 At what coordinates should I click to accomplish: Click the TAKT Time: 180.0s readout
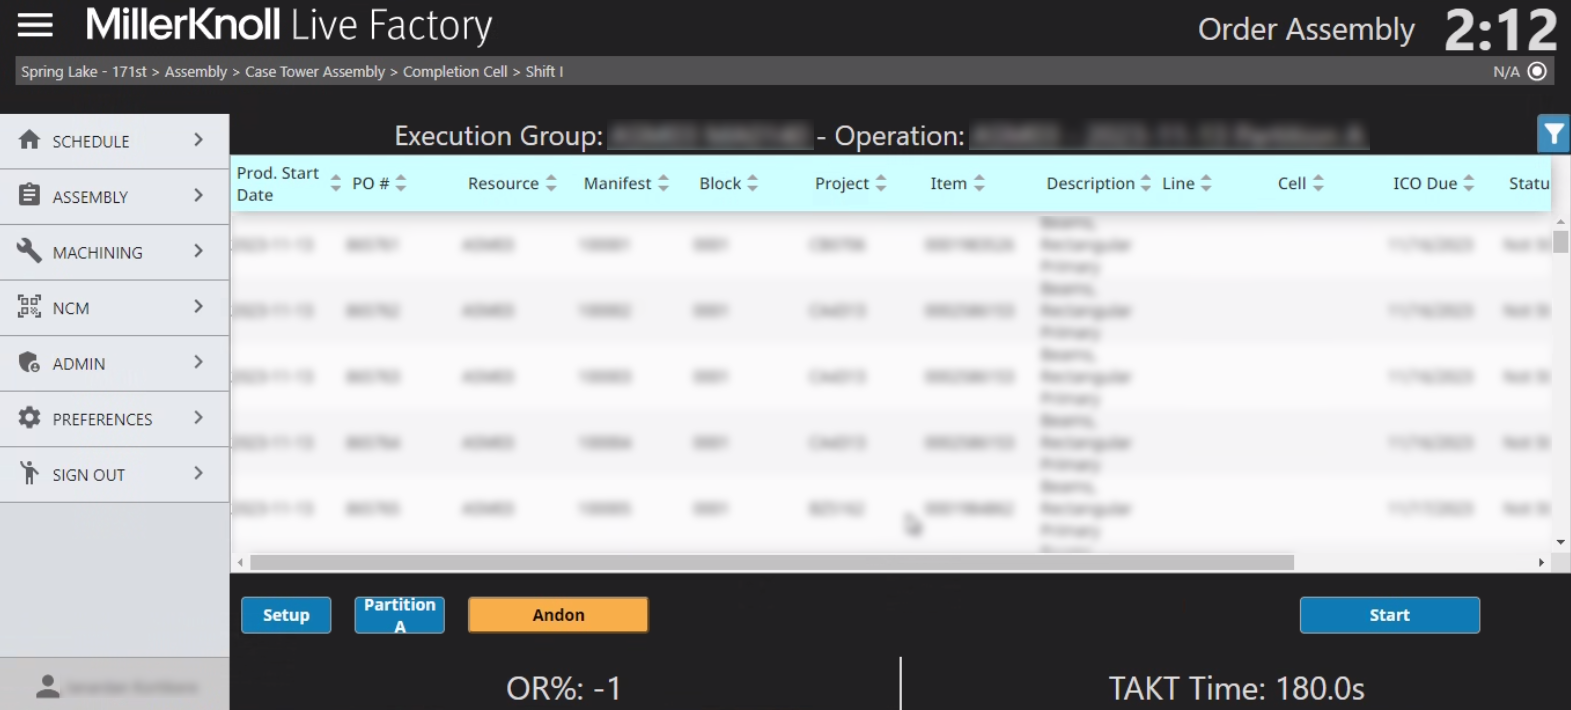[x=1236, y=688]
